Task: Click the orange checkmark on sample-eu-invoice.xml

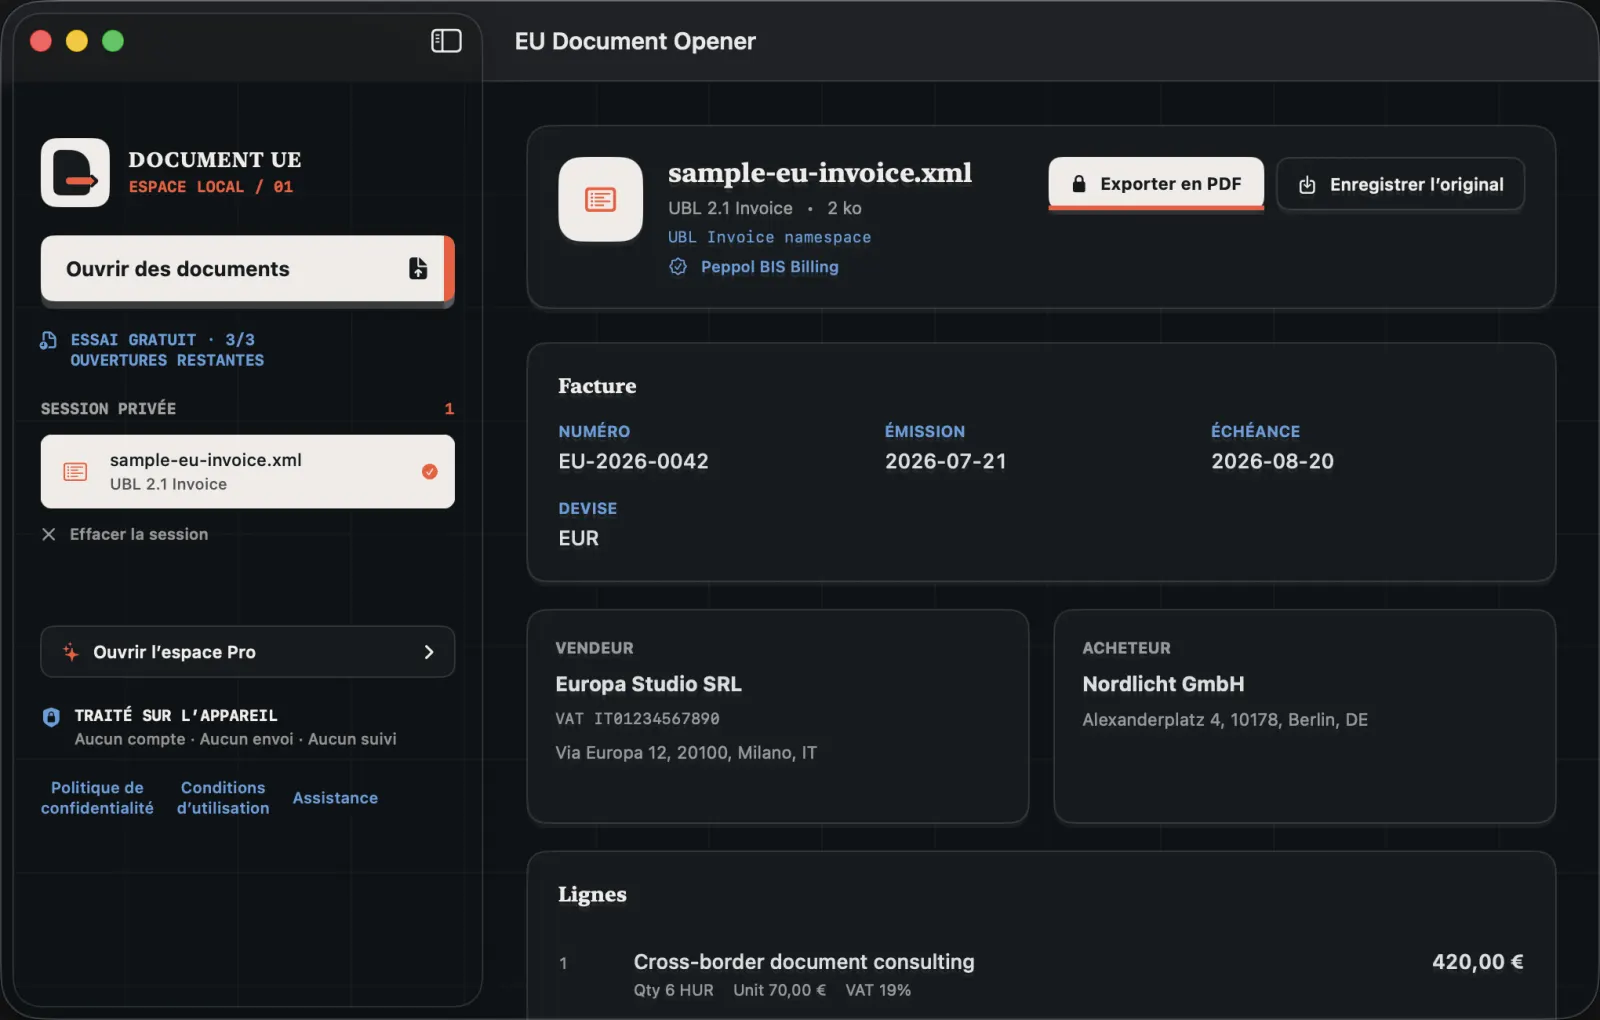Action: pos(430,472)
